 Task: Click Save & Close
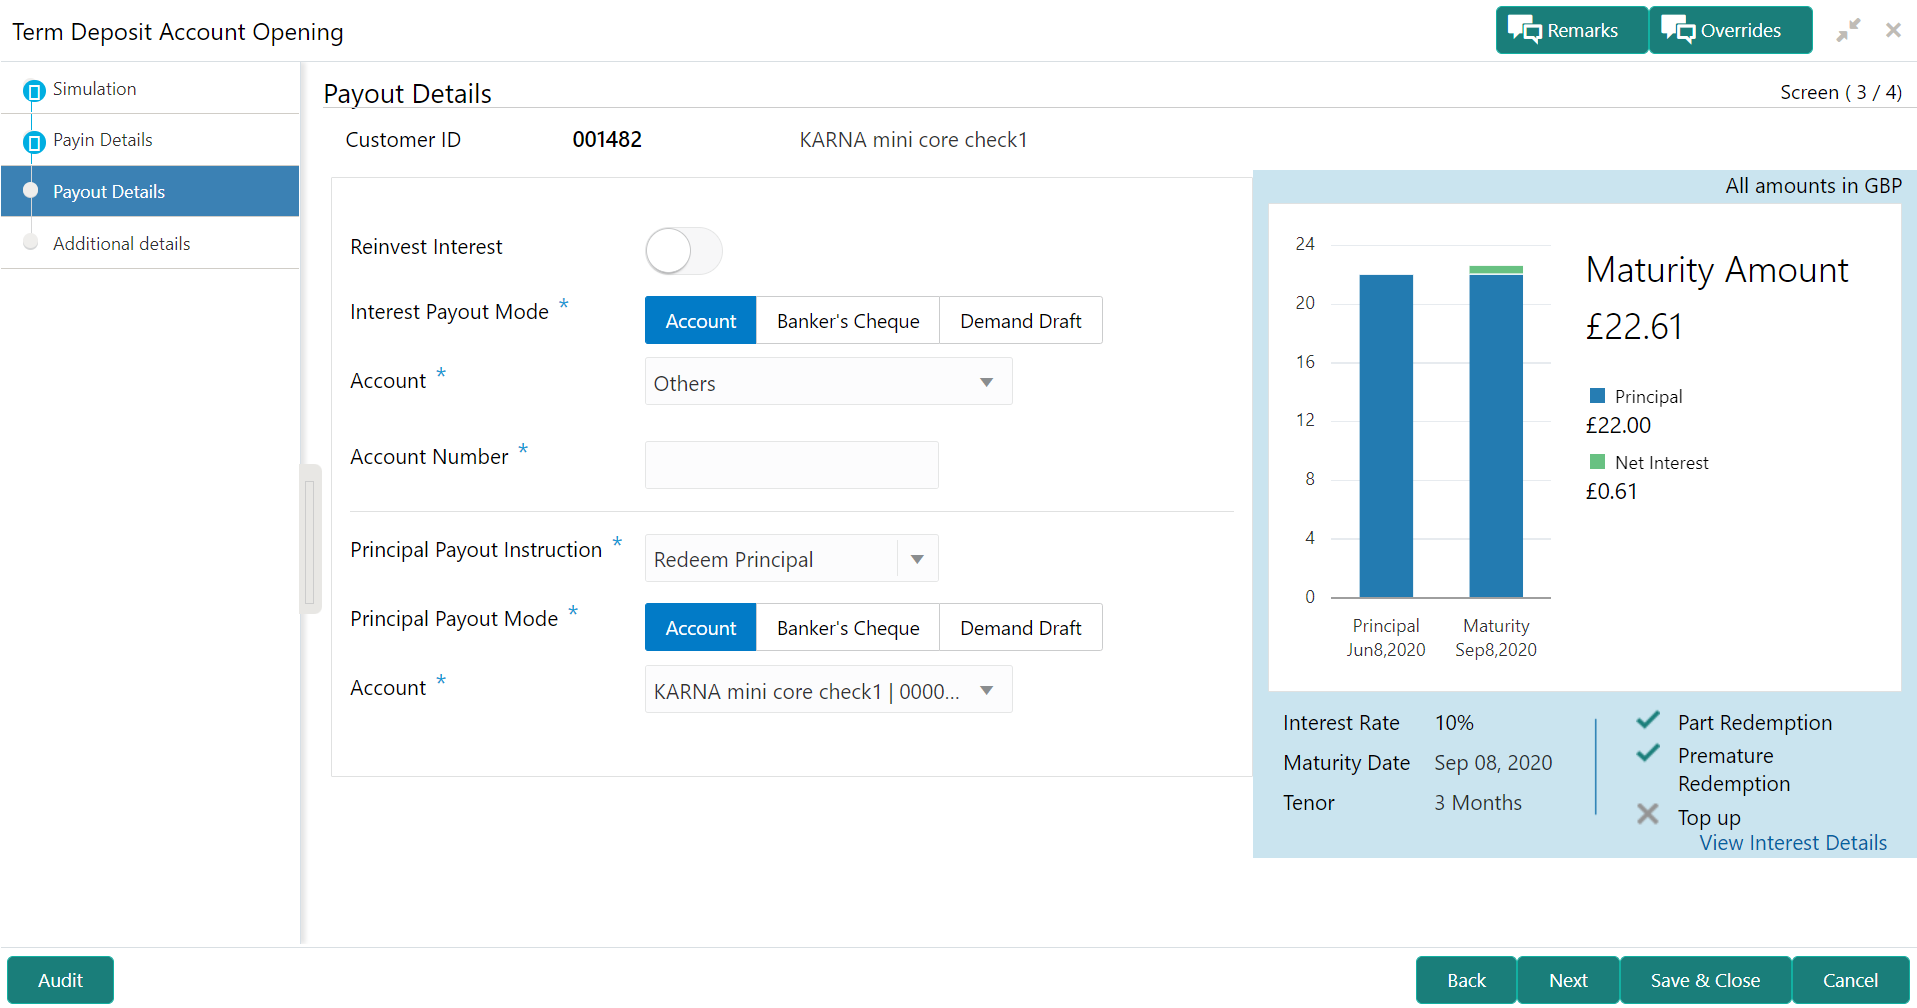[1705, 980]
